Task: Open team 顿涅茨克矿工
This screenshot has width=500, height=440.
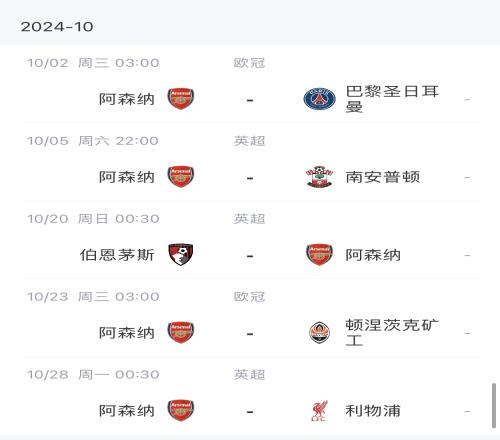Action: 392,333
